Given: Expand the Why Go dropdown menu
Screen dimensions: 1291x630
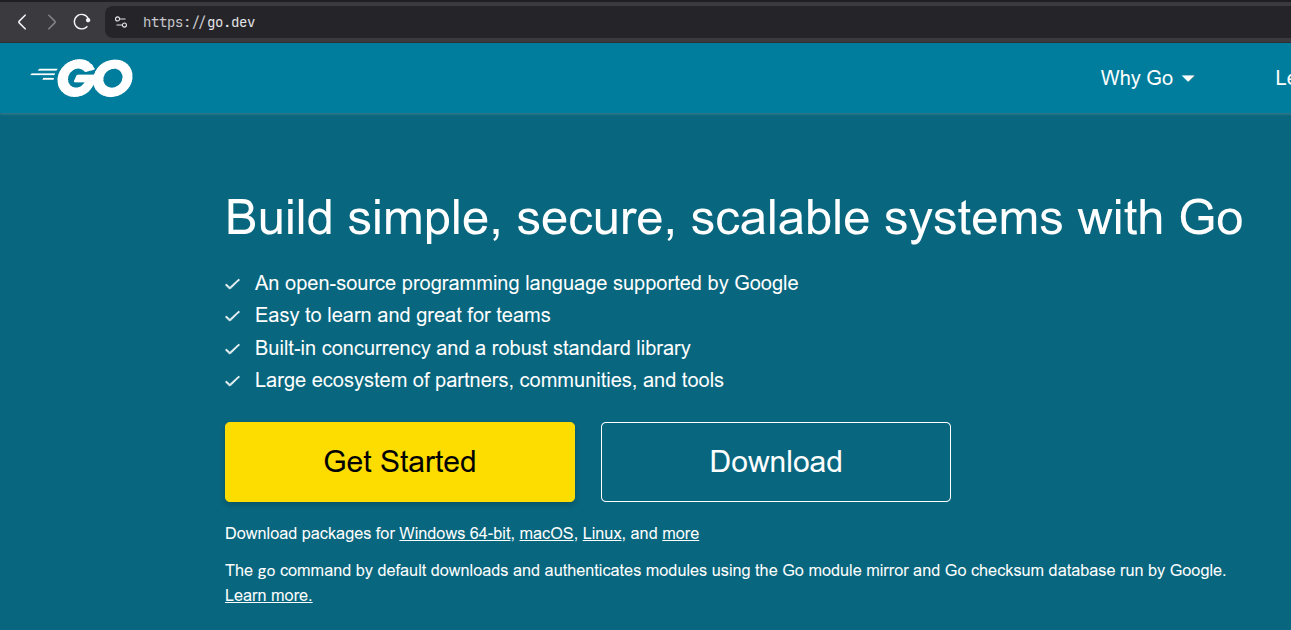Looking at the screenshot, I should (1147, 78).
